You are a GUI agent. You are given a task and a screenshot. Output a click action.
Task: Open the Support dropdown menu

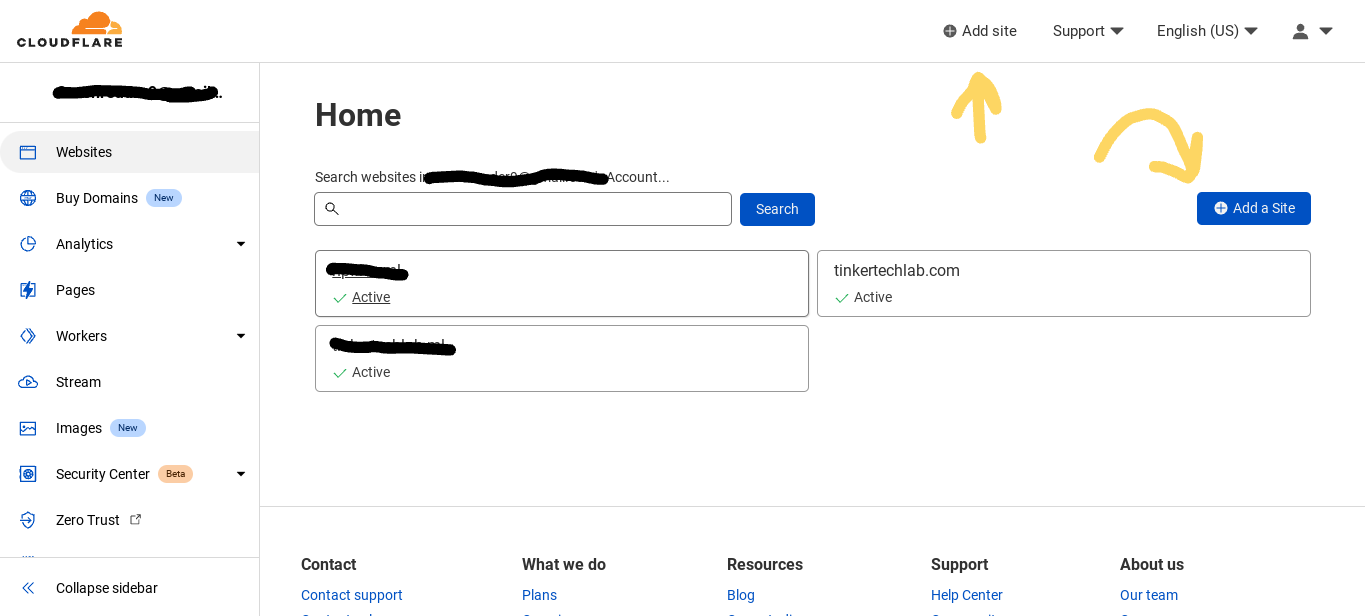point(1088,31)
